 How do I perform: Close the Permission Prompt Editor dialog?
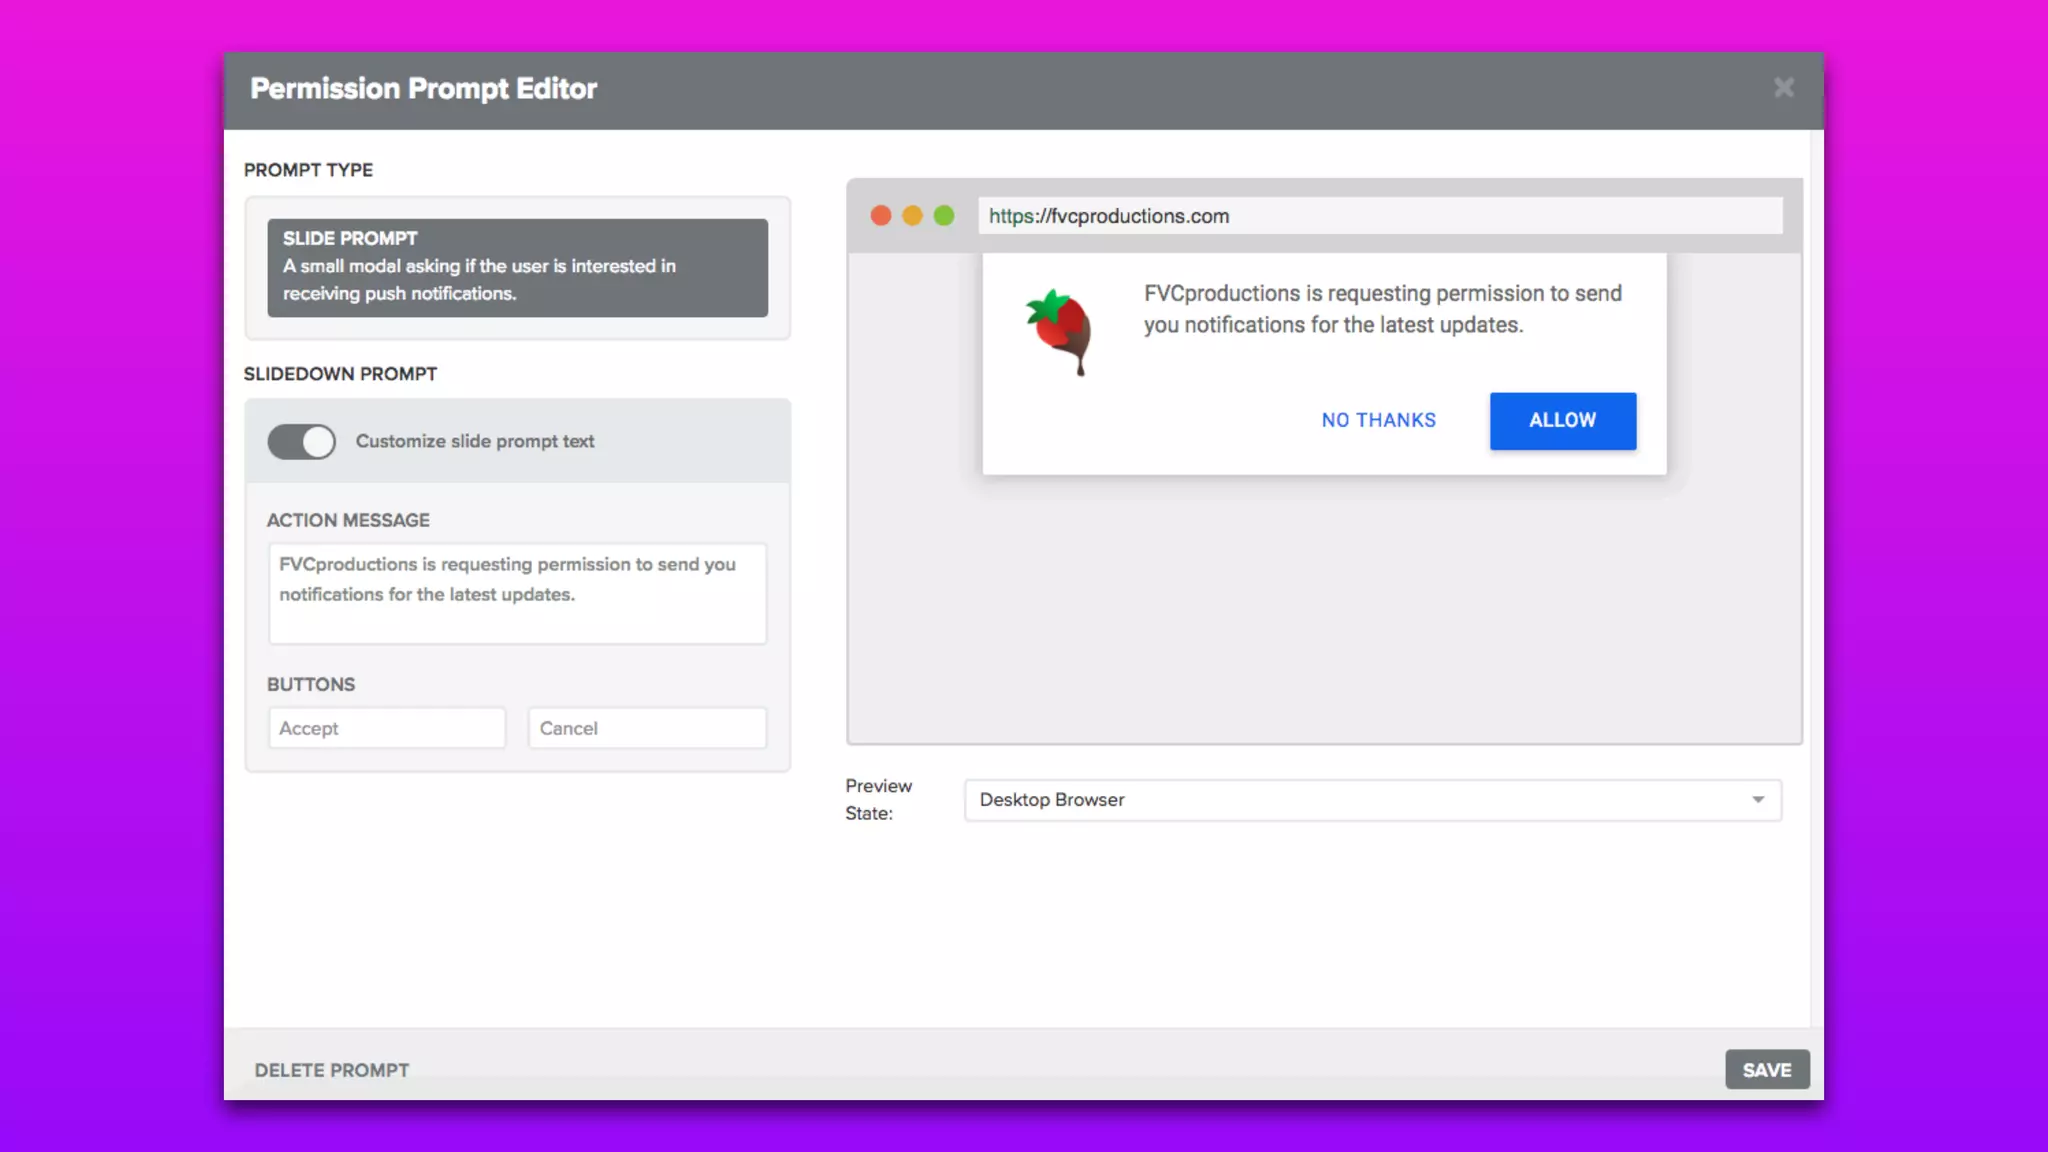[1783, 88]
